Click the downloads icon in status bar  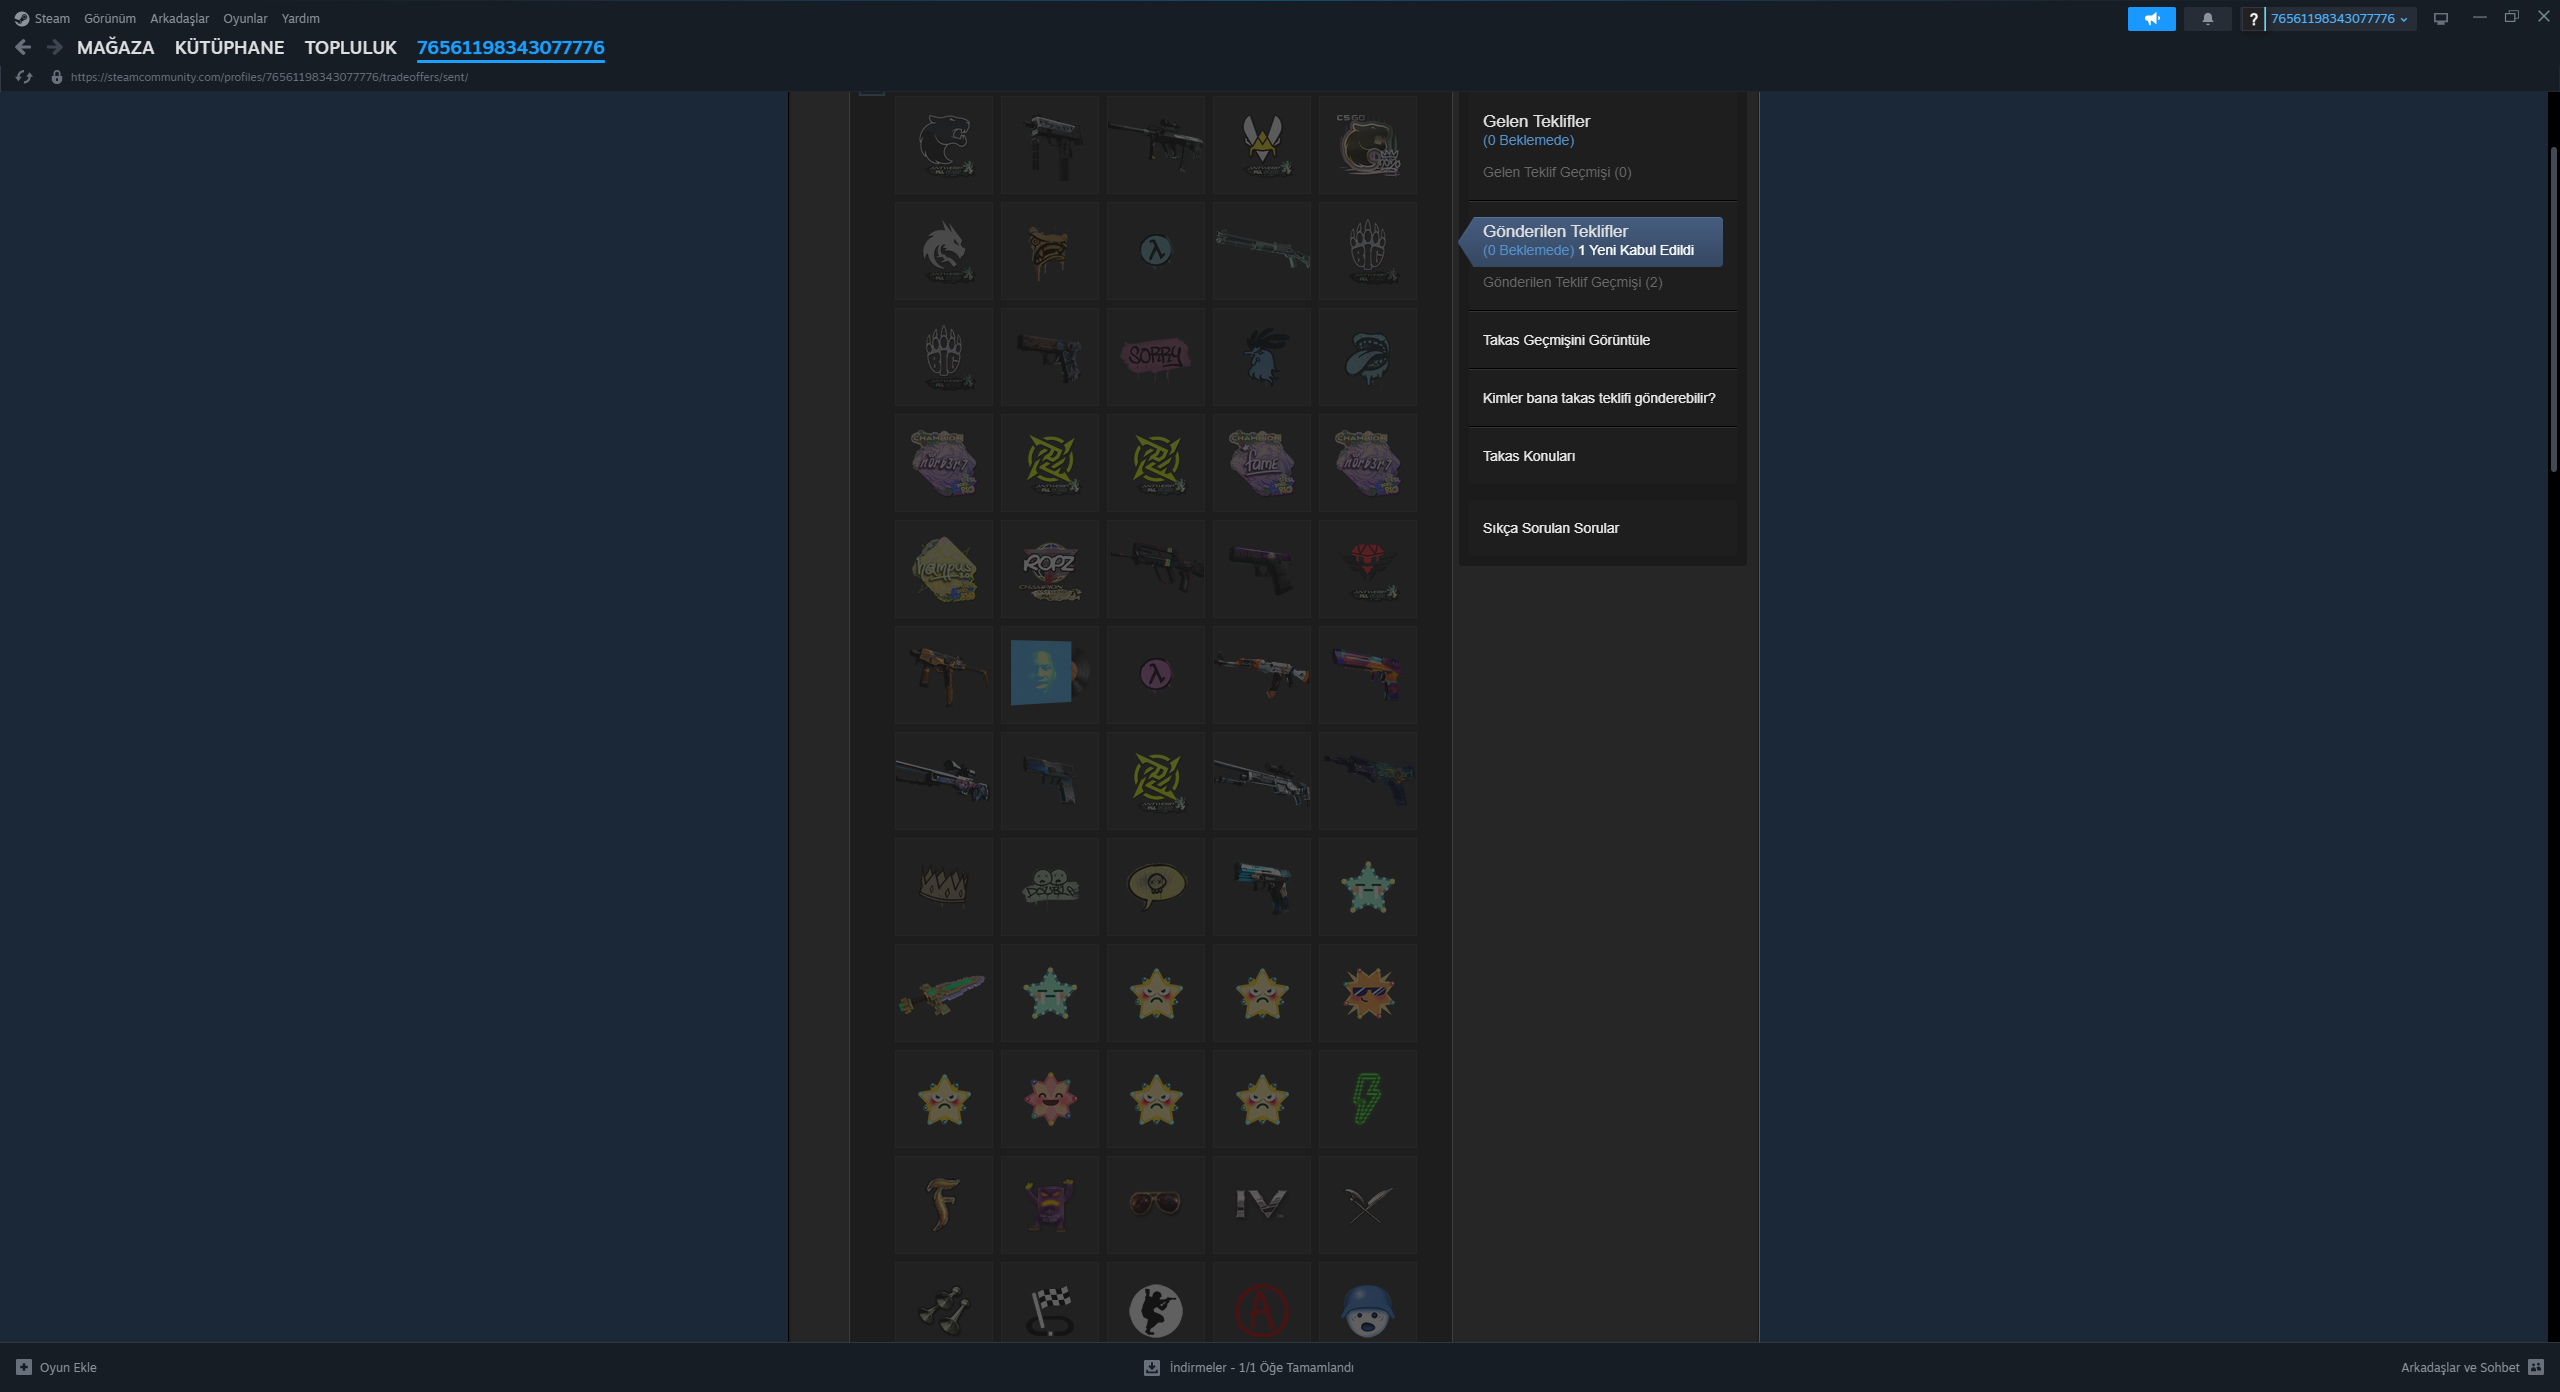coord(1151,1367)
